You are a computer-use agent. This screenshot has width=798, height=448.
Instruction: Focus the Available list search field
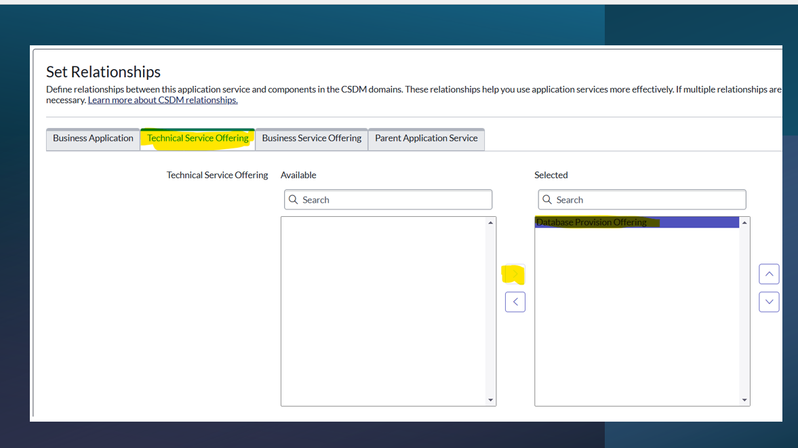click(395, 200)
